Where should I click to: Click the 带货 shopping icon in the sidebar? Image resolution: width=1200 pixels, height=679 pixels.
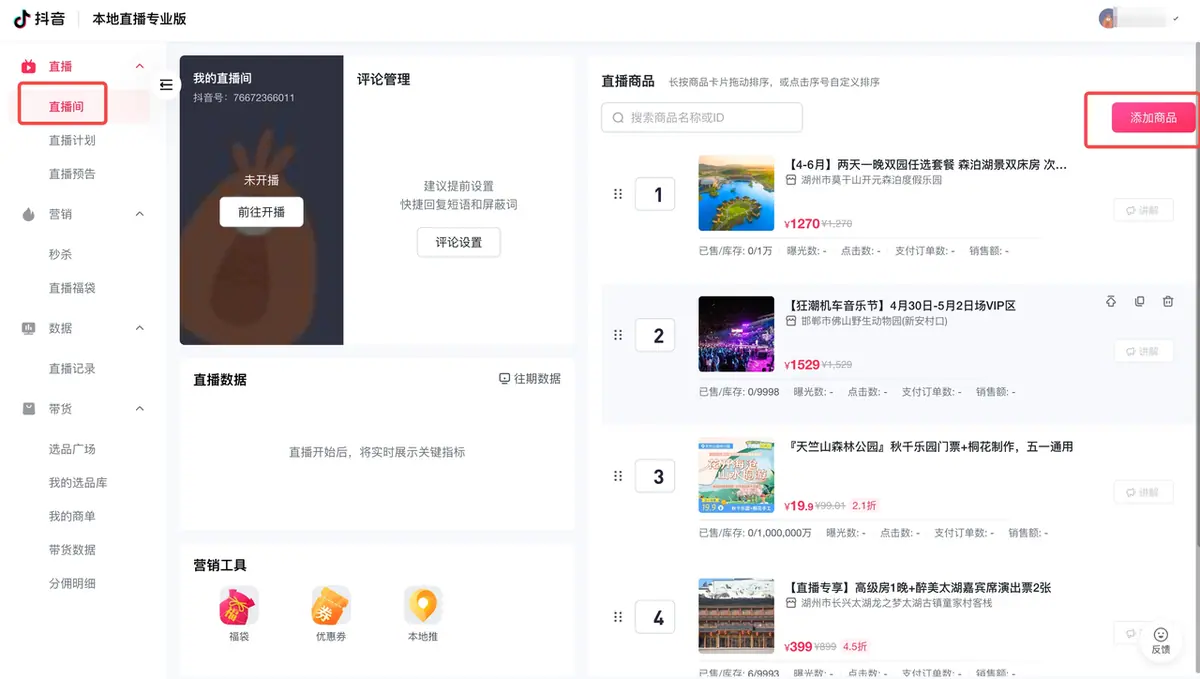click(x=29, y=409)
